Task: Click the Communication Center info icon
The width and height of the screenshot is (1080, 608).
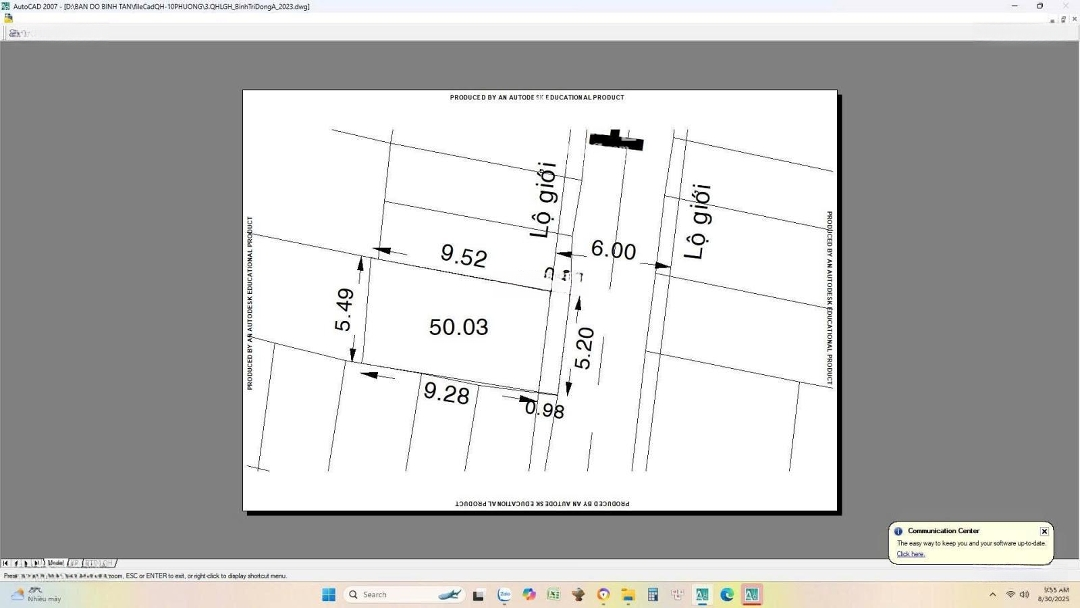Action: pos(898,531)
